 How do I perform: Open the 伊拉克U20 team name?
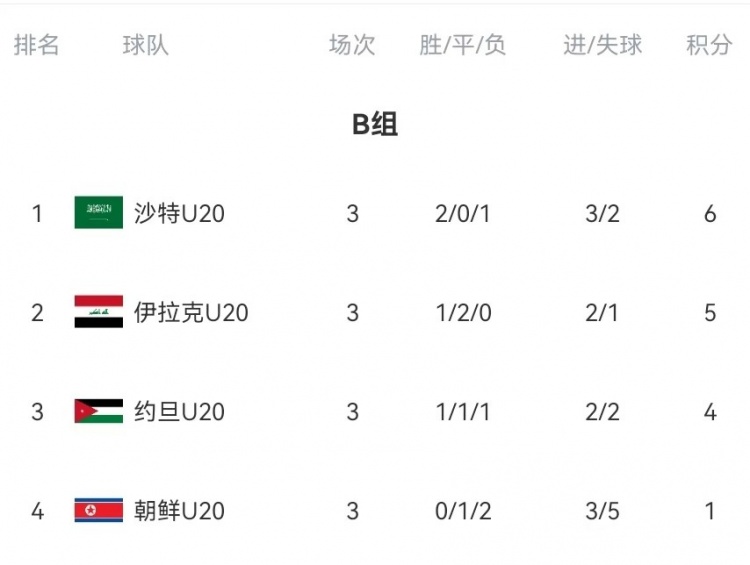point(191,312)
